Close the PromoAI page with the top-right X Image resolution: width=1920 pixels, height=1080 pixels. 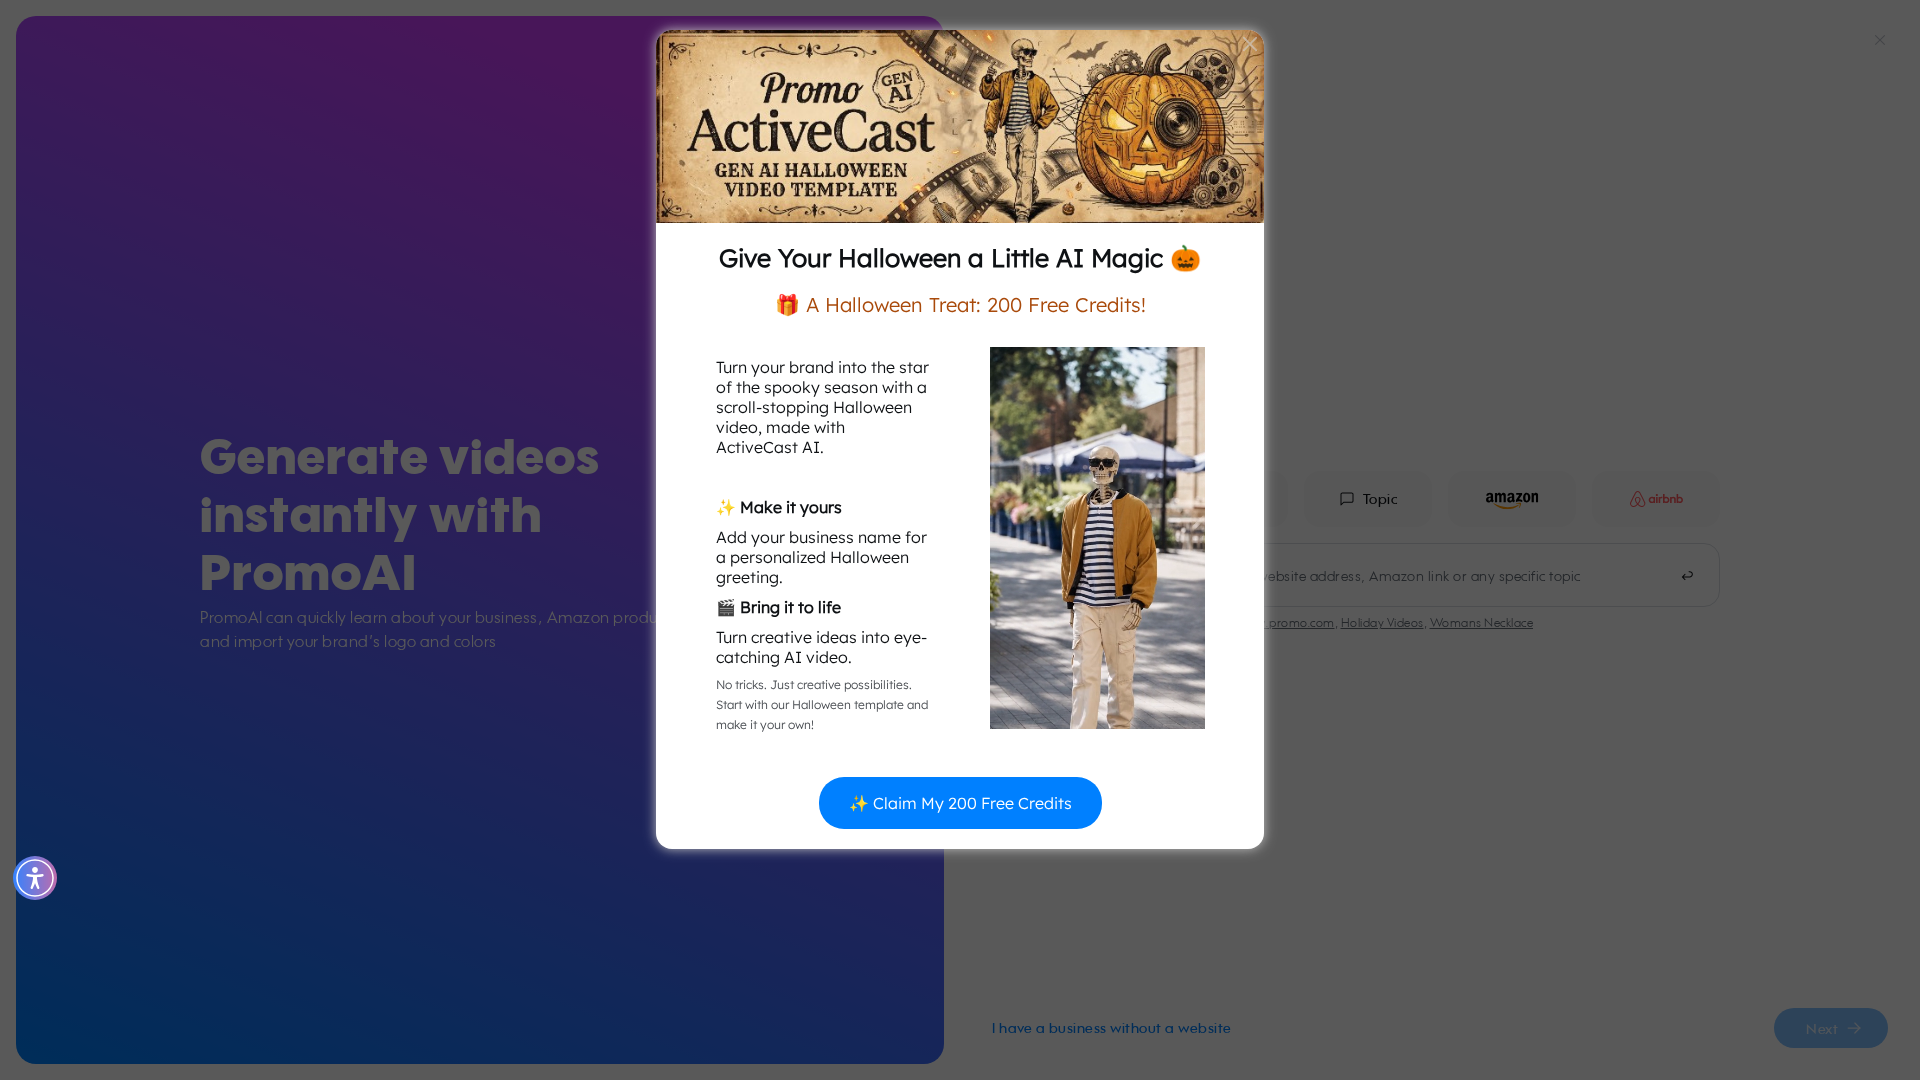[x=1880, y=40]
